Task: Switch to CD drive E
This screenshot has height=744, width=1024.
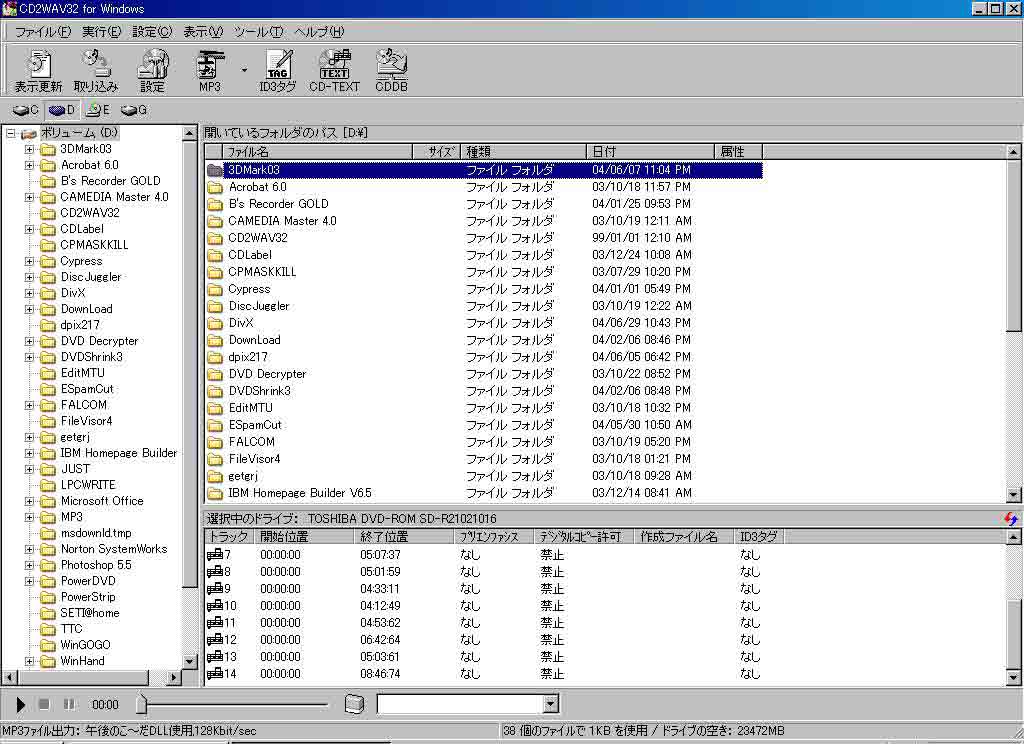Action: click(x=99, y=110)
